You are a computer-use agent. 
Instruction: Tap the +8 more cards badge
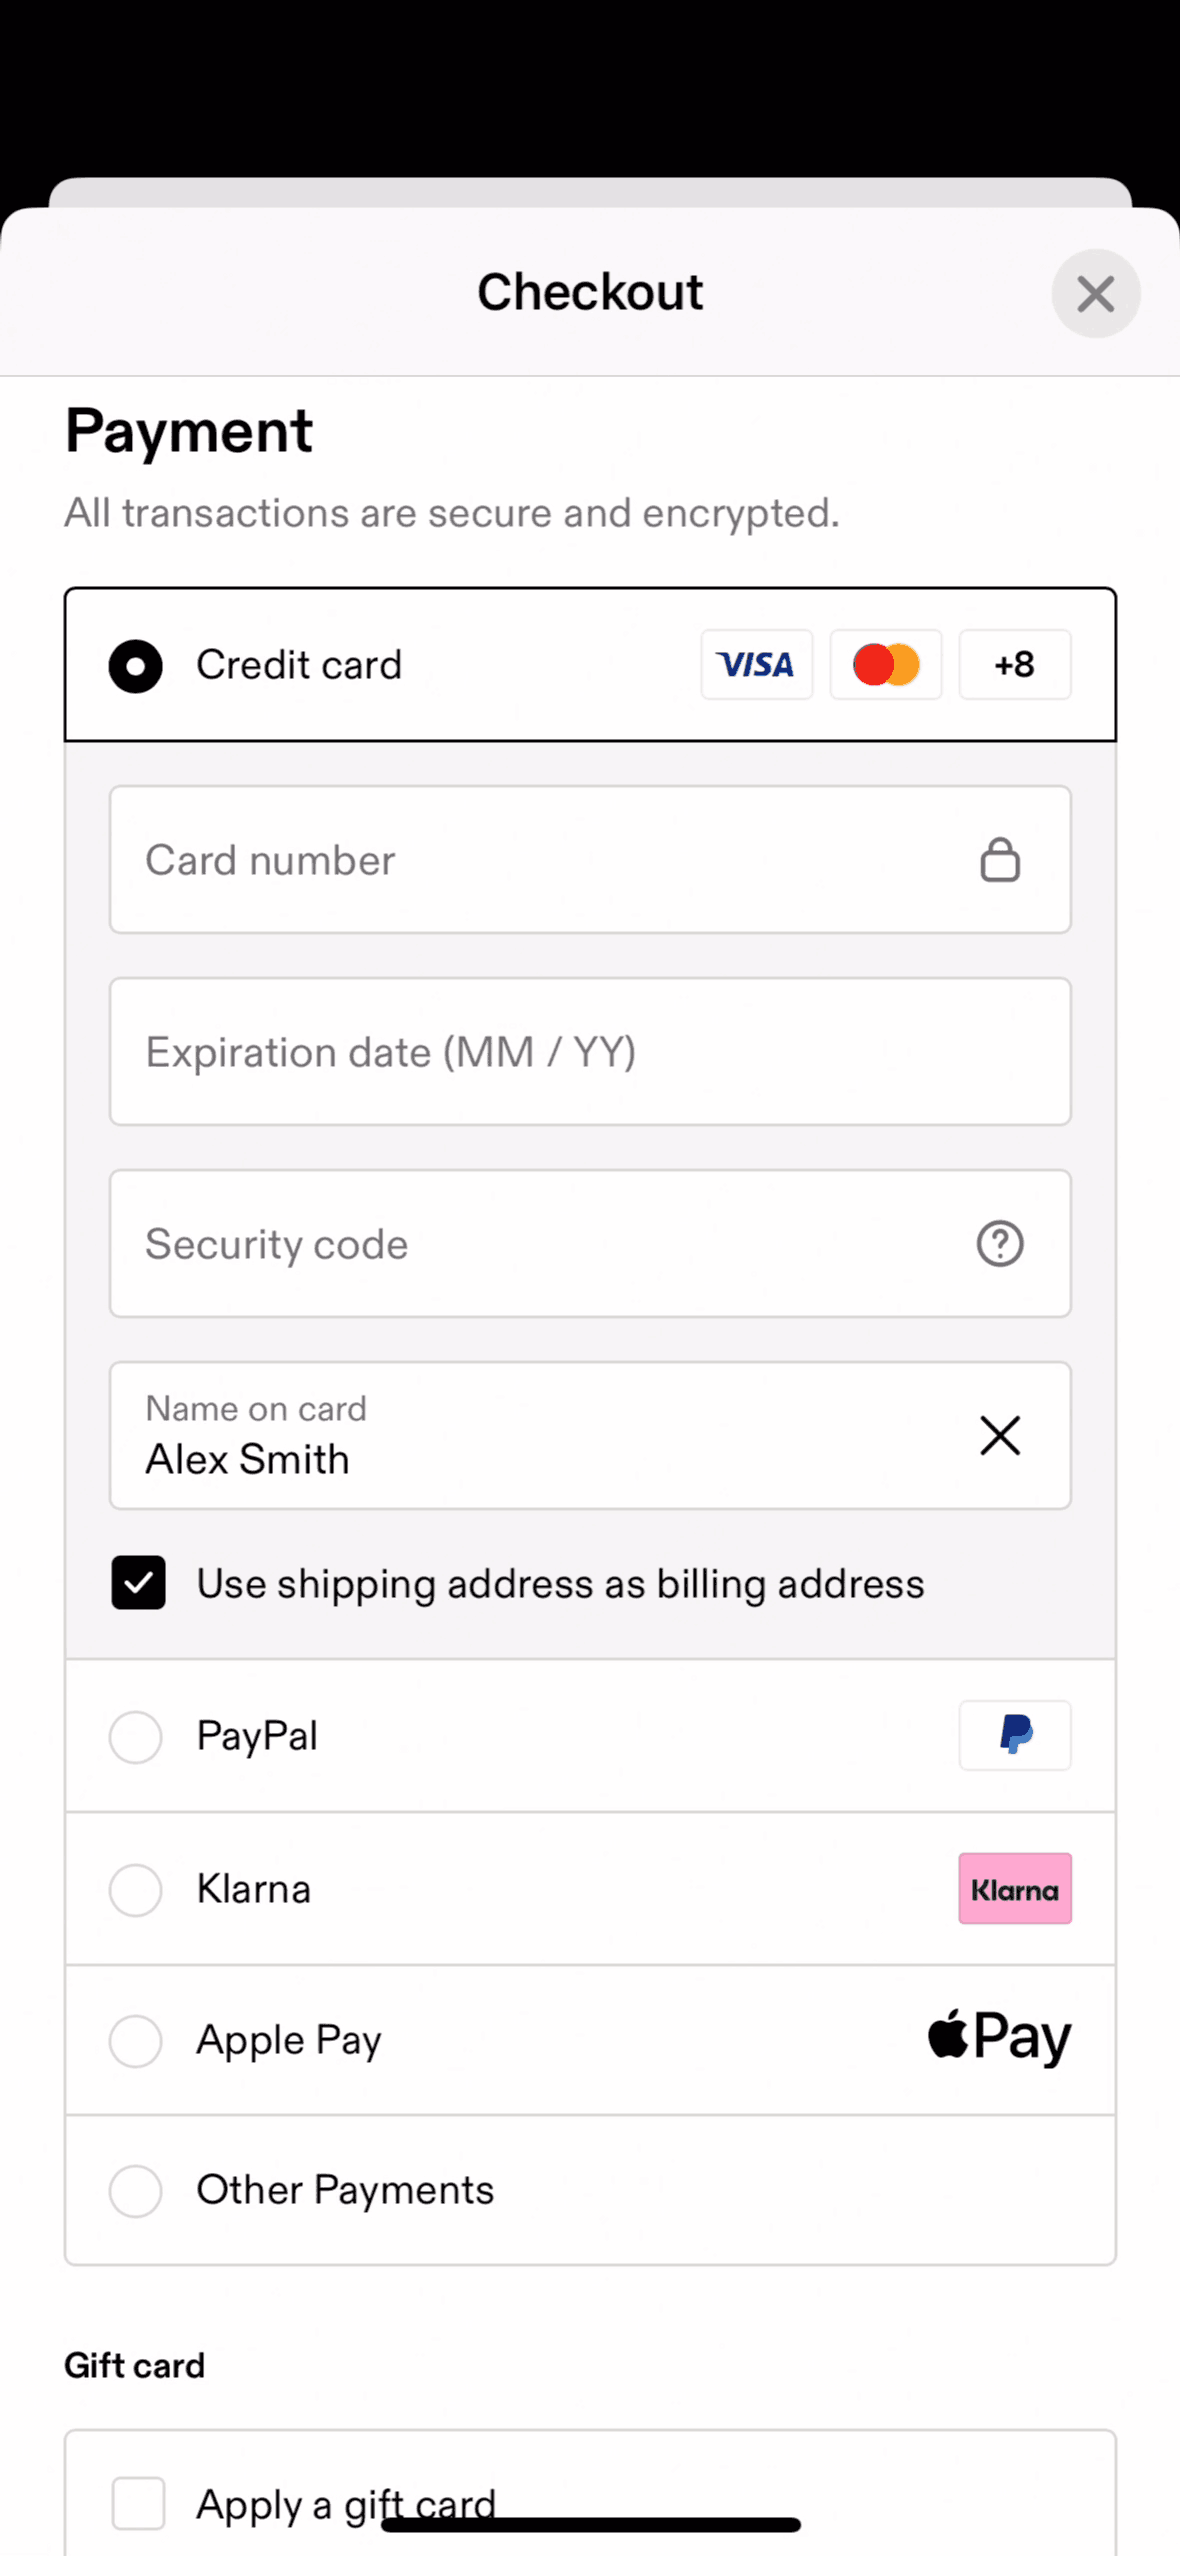[x=1014, y=664]
